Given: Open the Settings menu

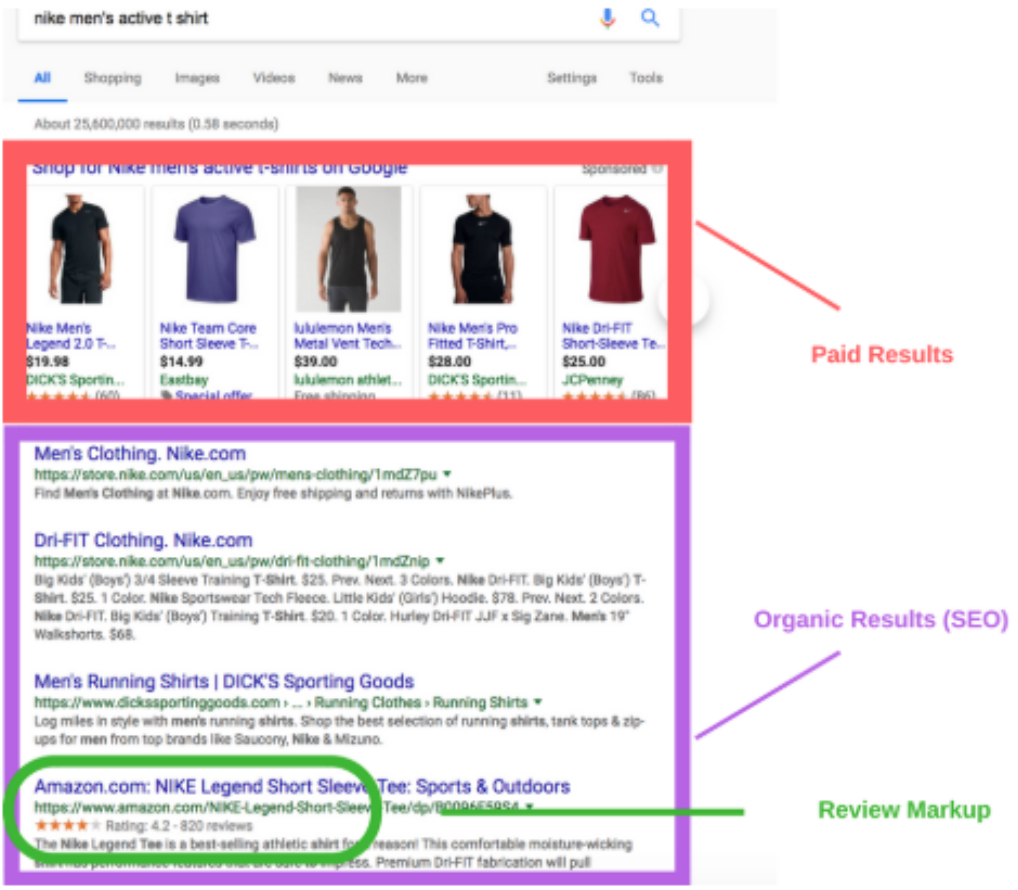Looking at the screenshot, I should (x=571, y=78).
